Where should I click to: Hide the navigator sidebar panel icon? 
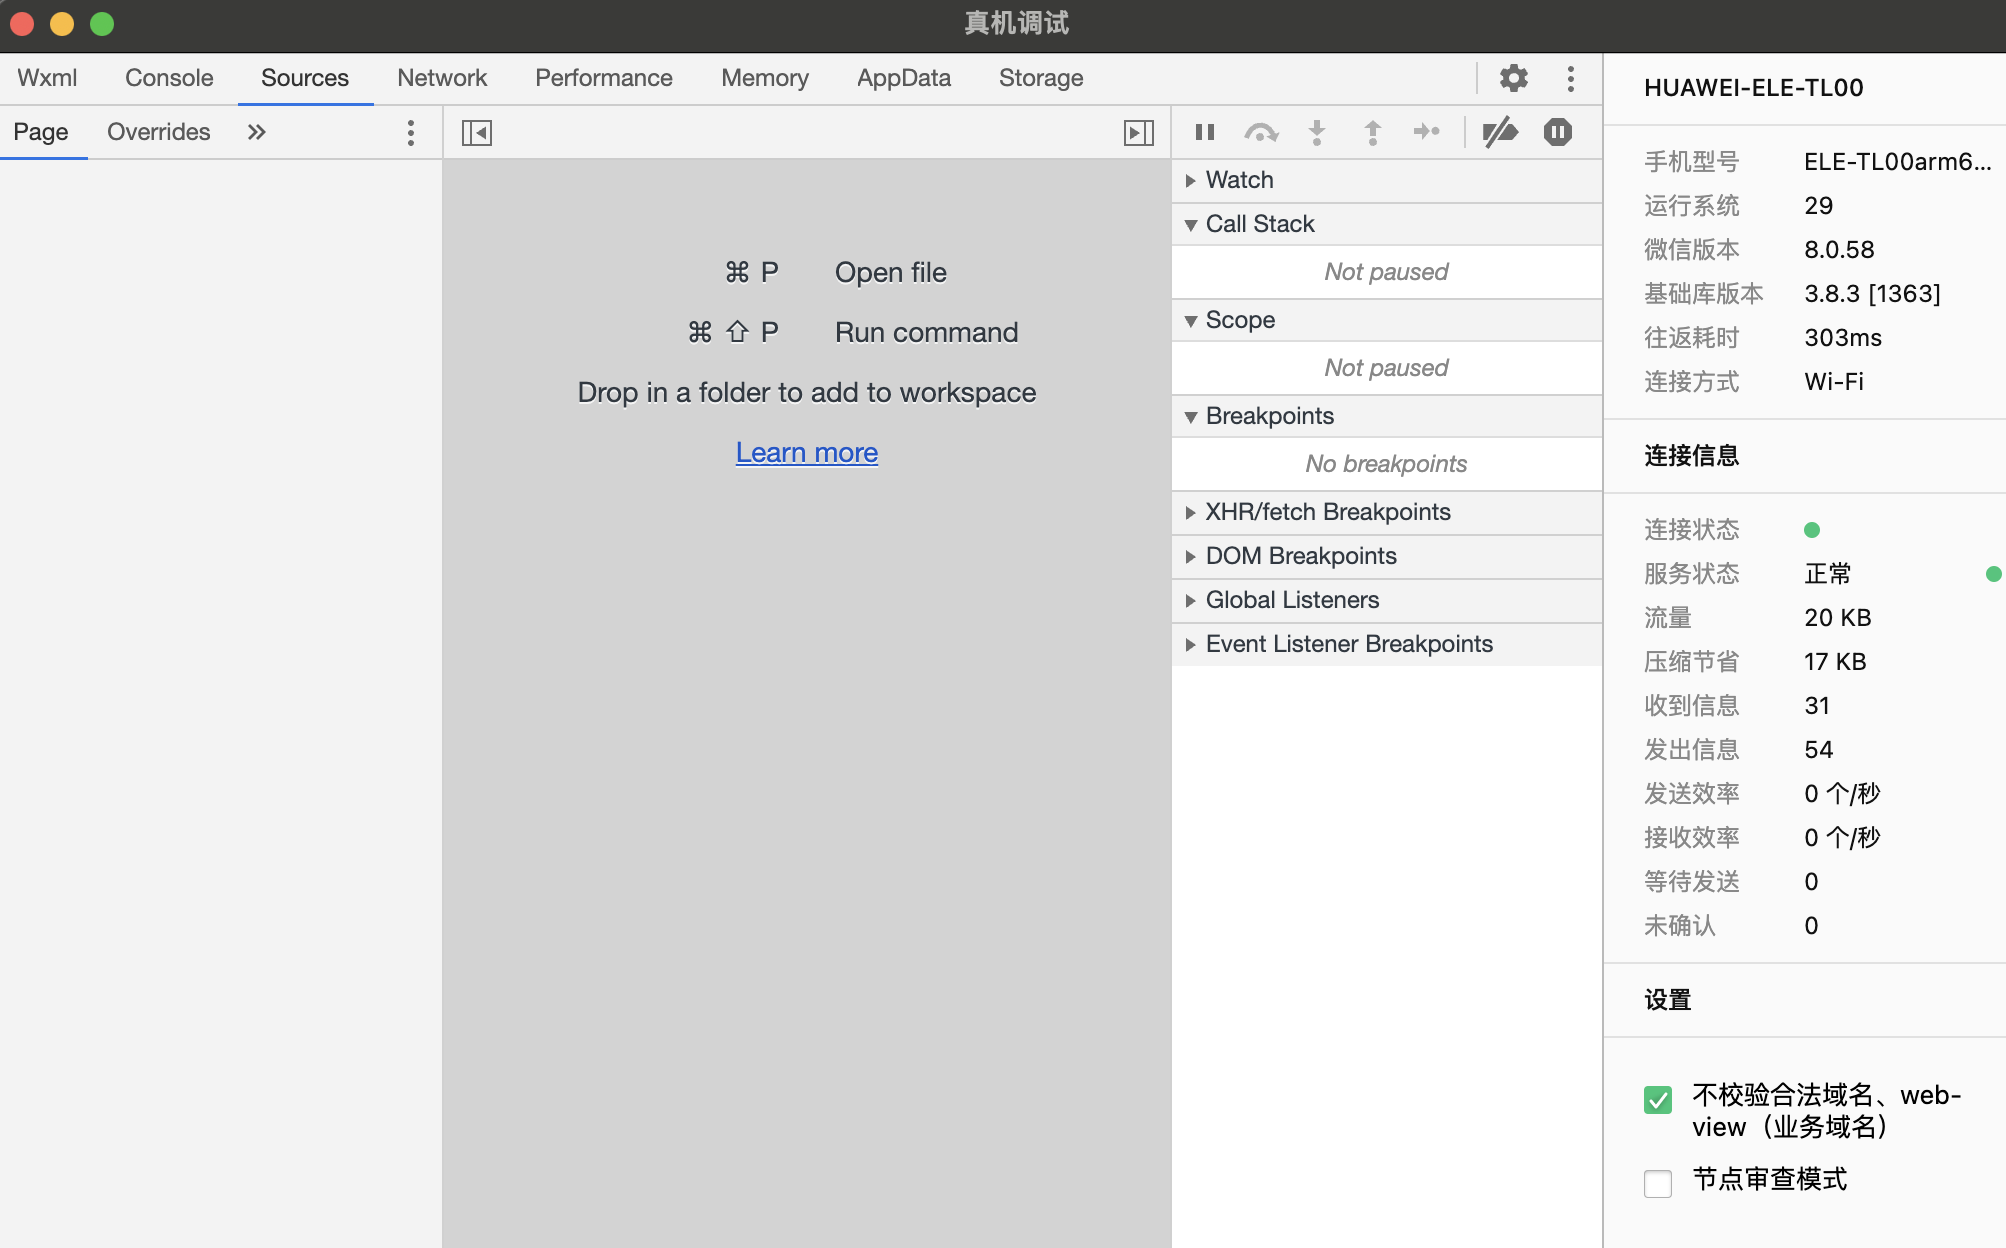[x=477, y=132]
